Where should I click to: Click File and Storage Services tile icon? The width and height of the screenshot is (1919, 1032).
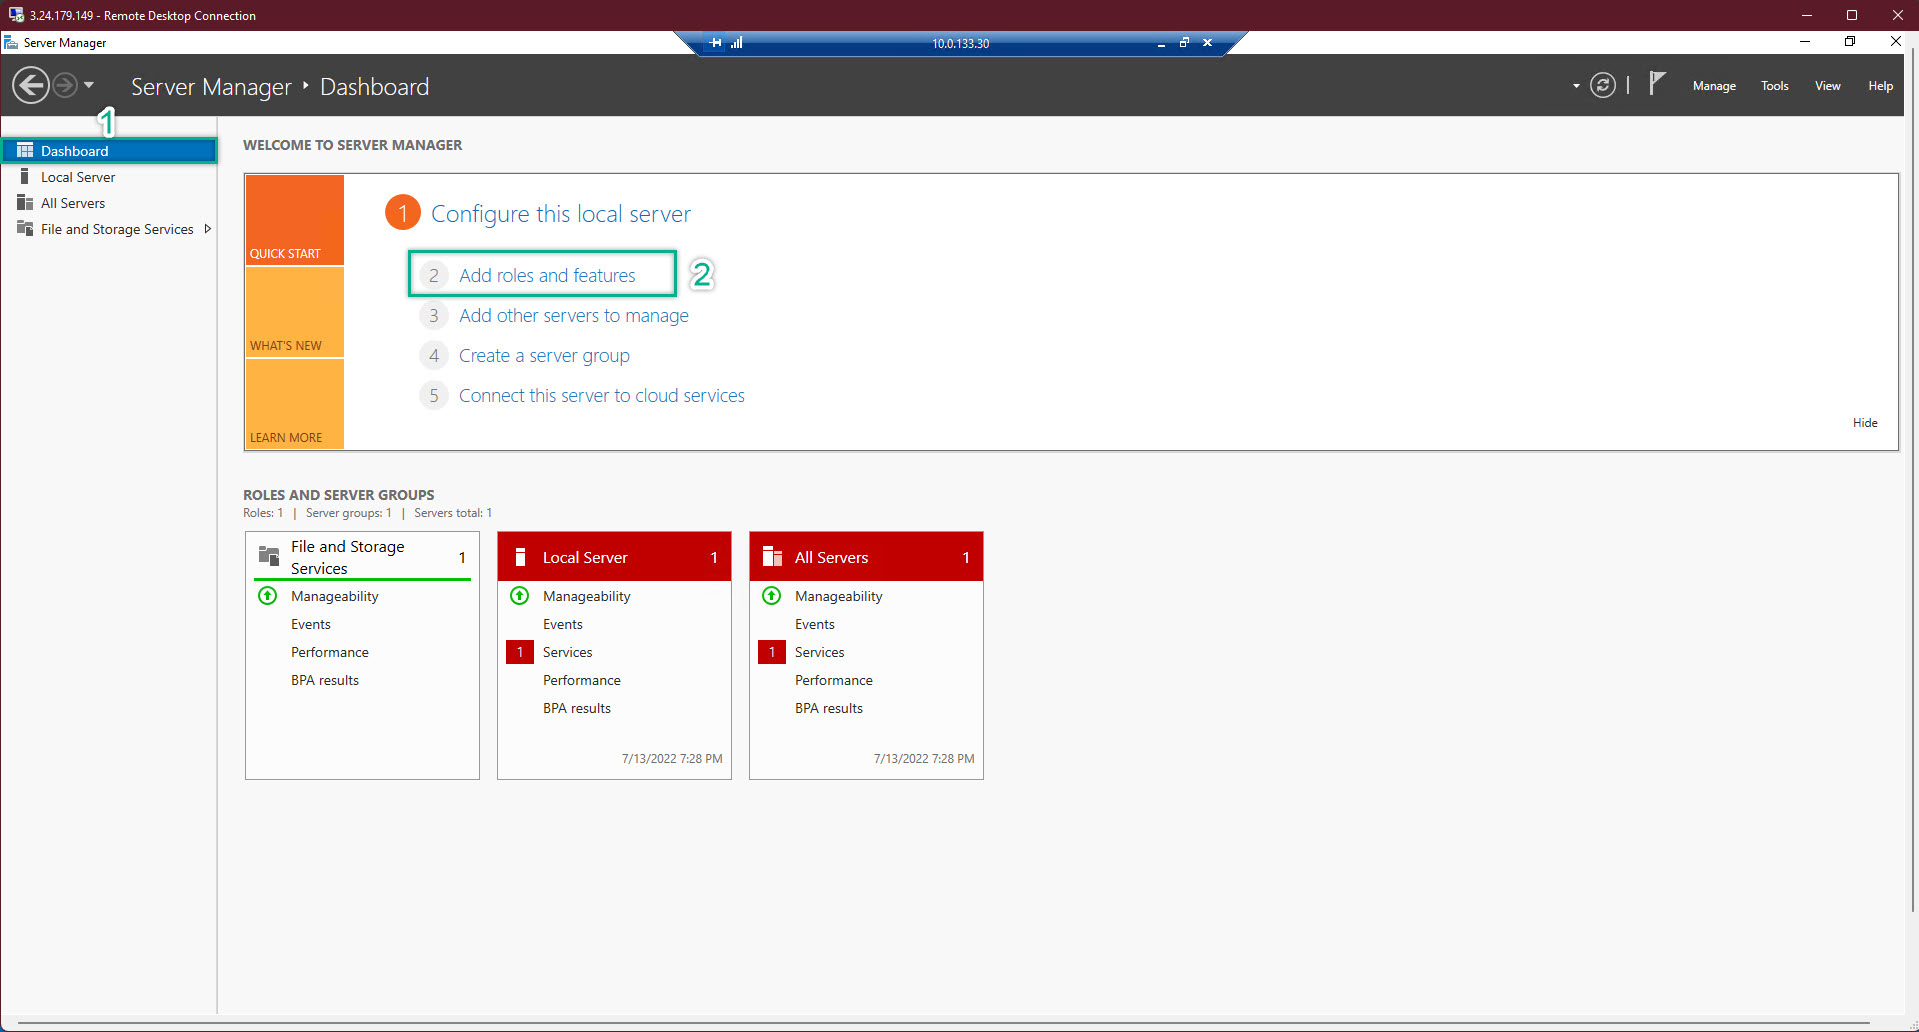pos(269,556)
